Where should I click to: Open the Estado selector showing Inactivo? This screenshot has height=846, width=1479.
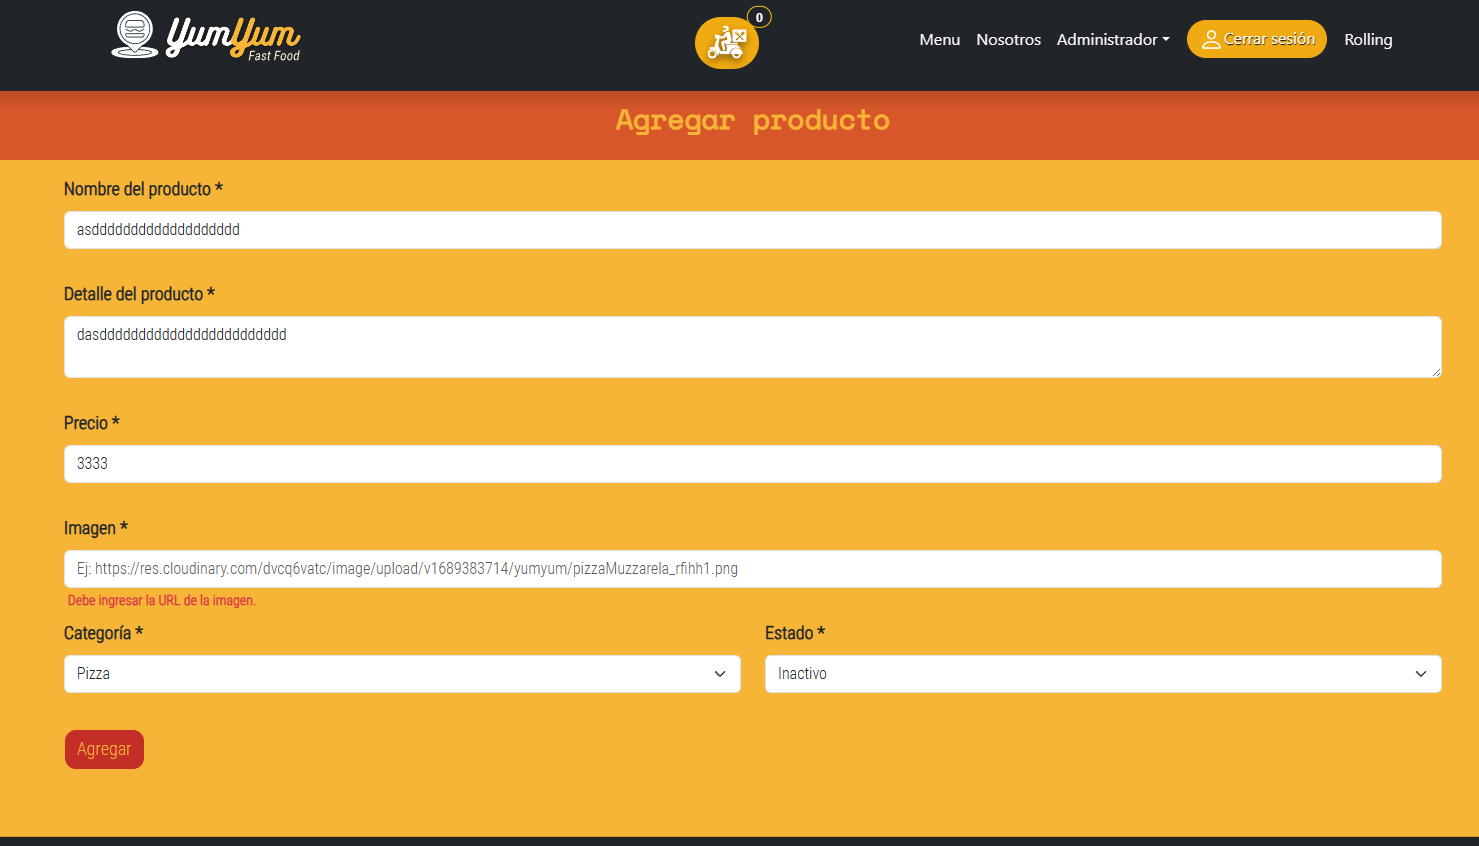pos(1103,673)
